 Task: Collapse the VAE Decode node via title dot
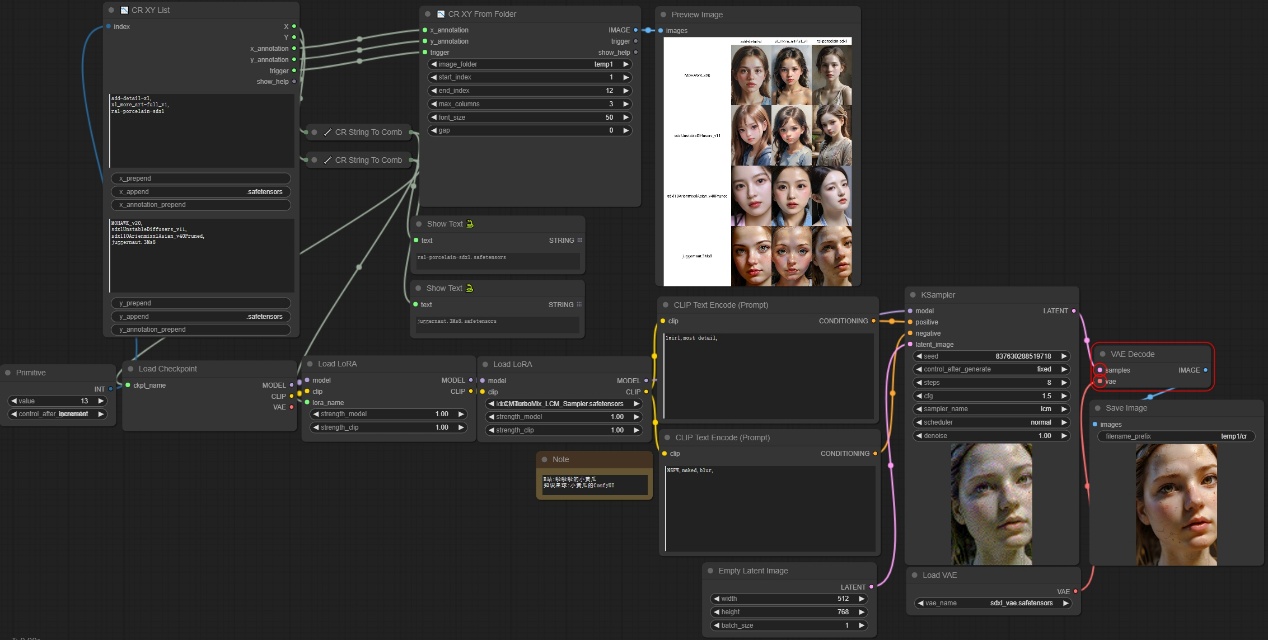click(x=1102, y=354)
